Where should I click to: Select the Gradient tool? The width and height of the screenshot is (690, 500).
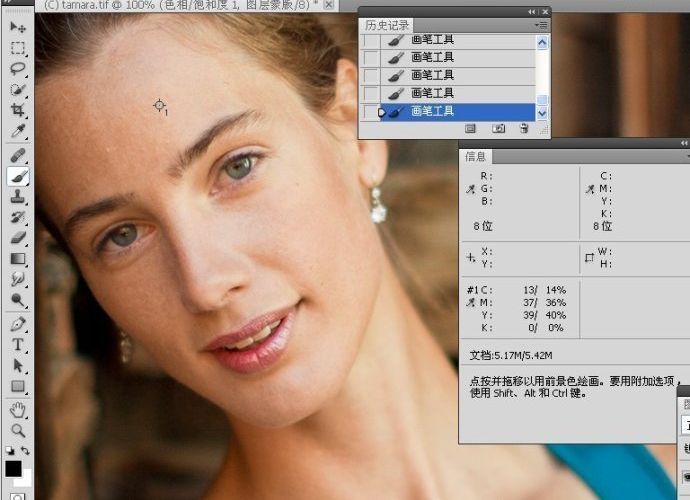coord(18,258)
